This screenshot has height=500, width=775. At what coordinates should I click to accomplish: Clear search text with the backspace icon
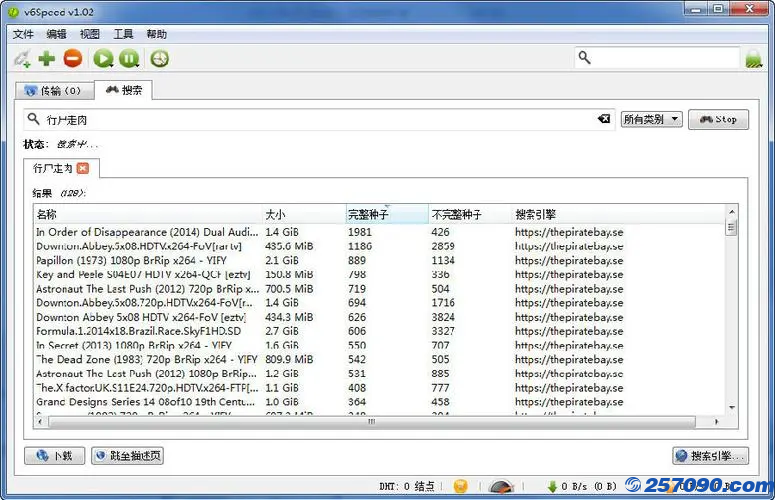[603, 119]
